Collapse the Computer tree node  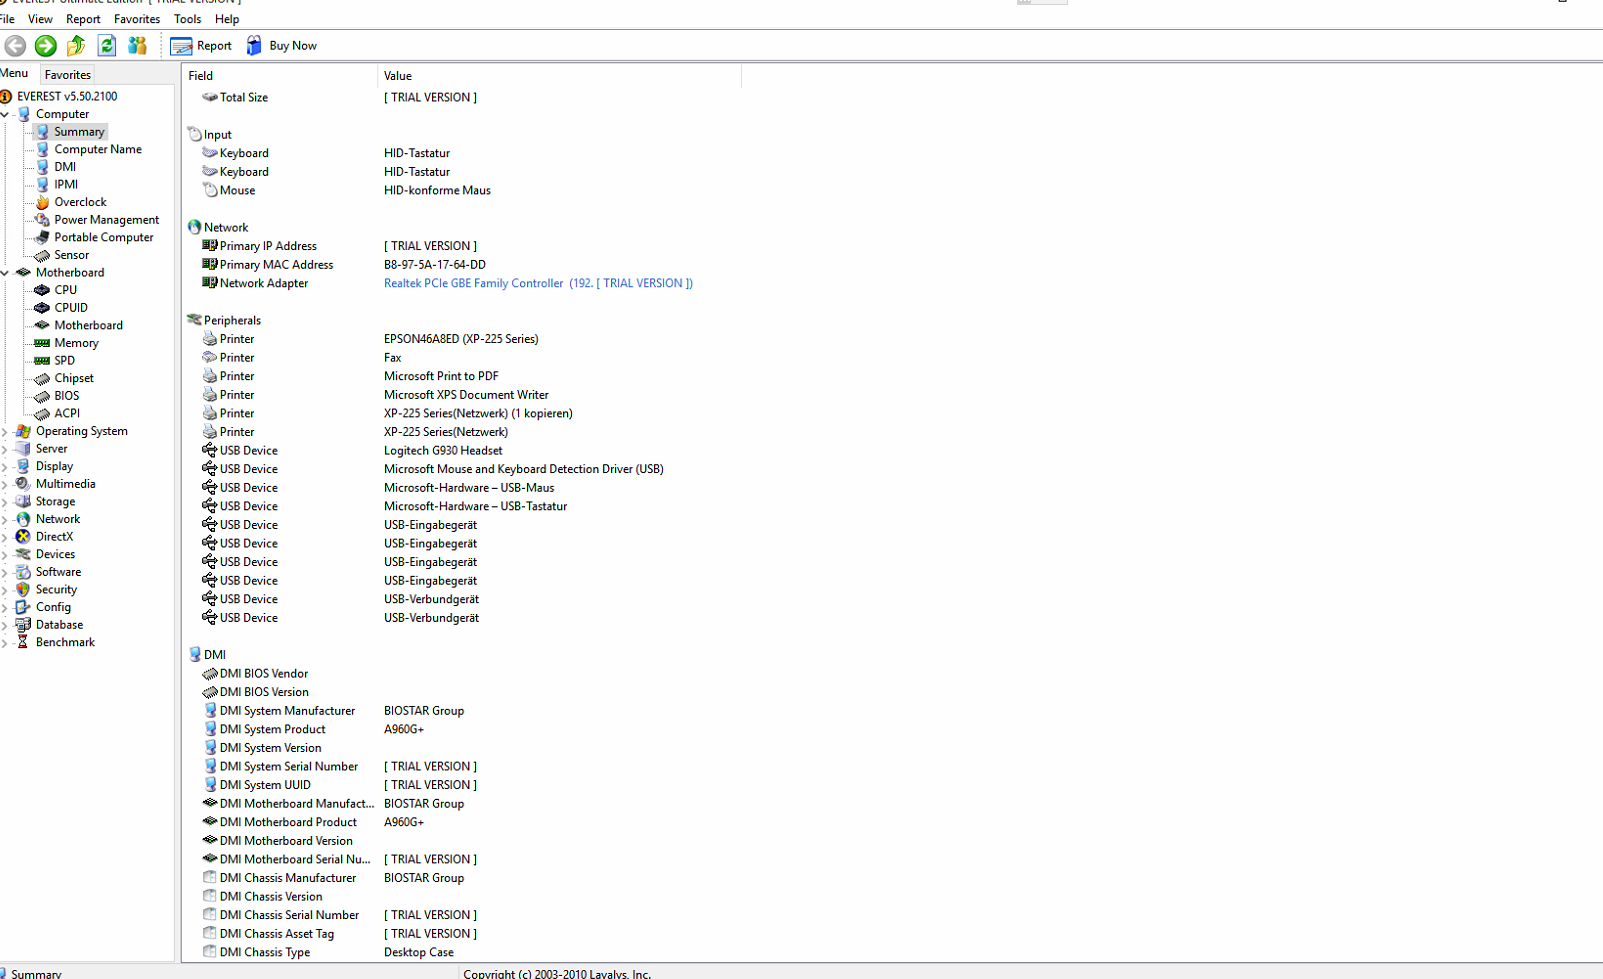pyautogui.click(x=5, y=115)
